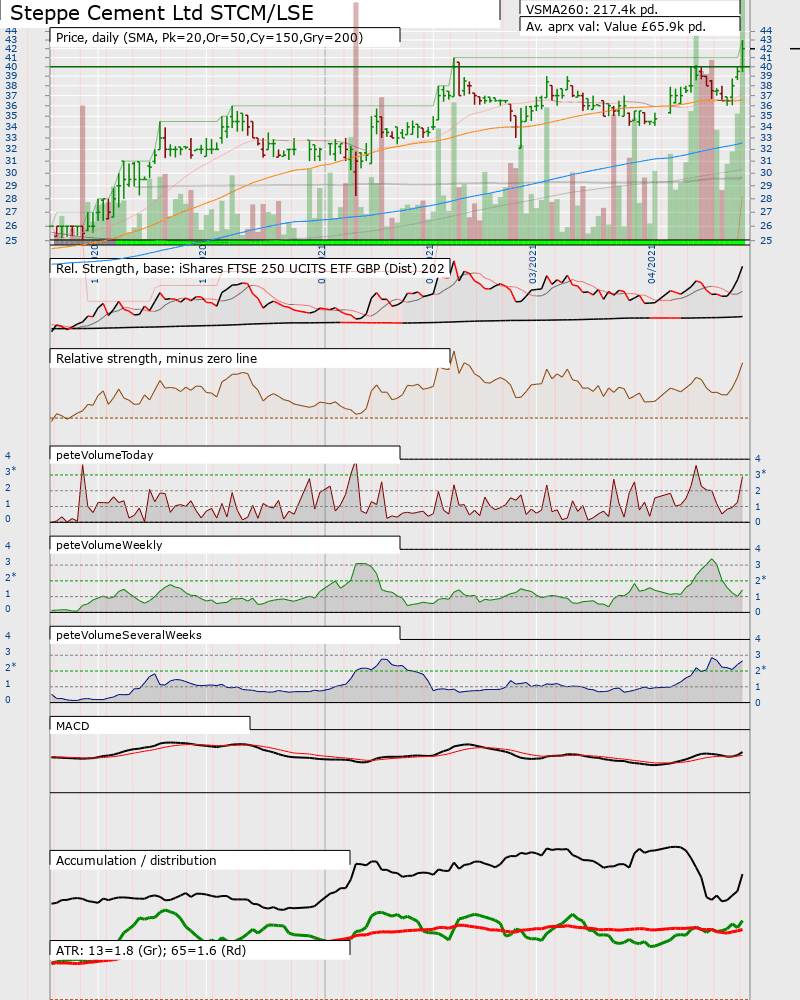Click the MACD panel label
Screen dimensions: 800x1000
coord(73,726)
